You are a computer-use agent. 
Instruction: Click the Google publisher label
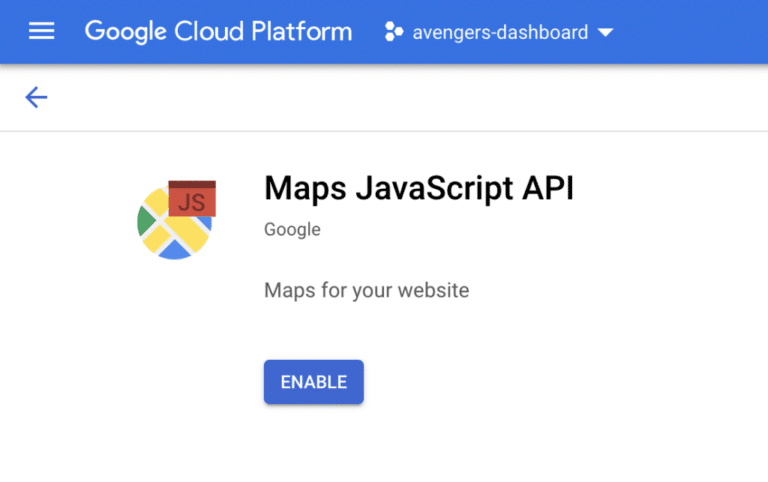click(x=292, y=230)
